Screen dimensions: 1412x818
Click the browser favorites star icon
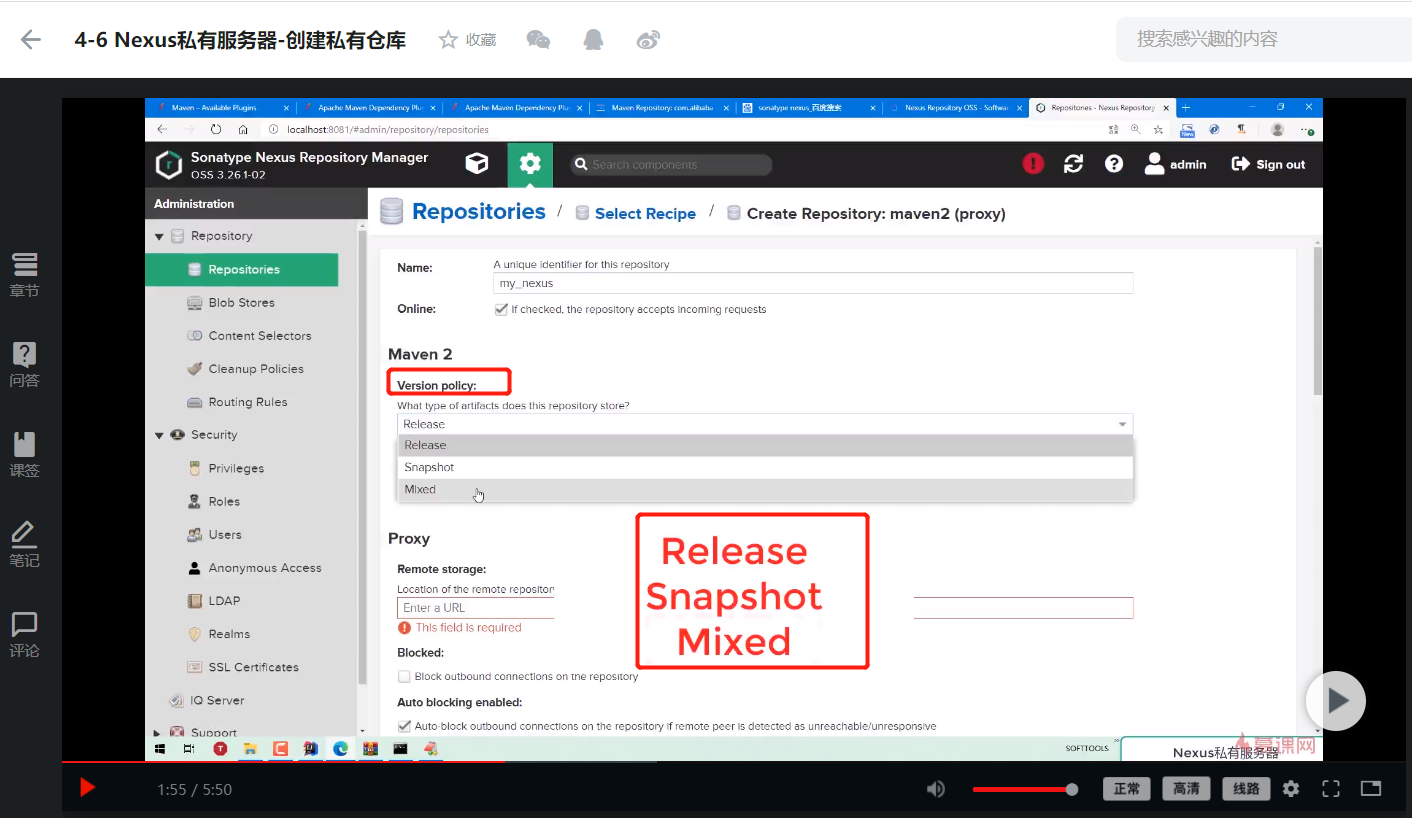(1158, 129)
